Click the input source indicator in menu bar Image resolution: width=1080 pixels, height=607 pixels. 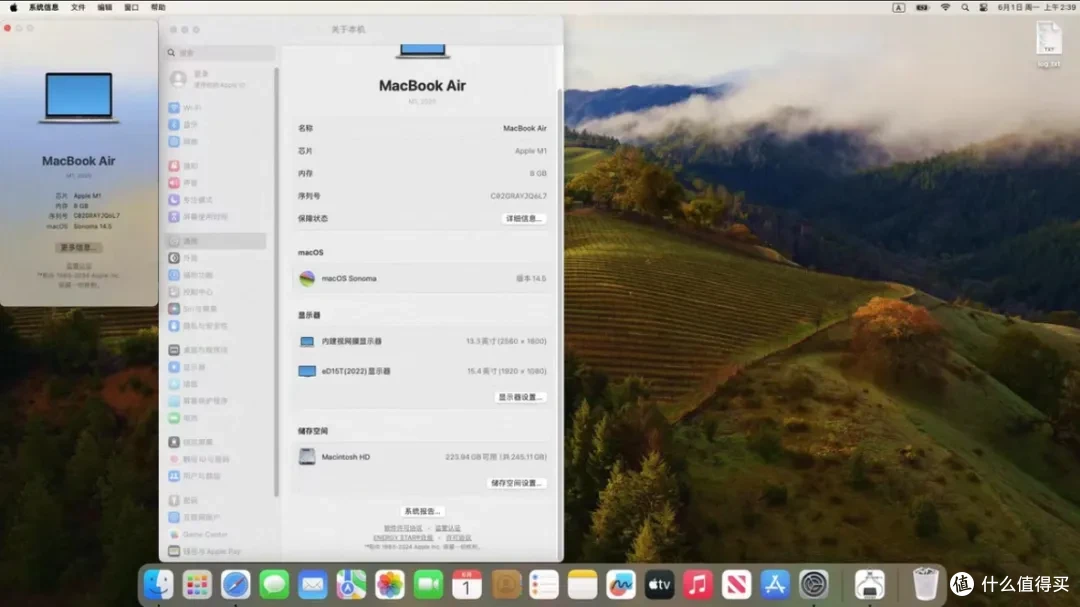[x=898, y=8]
